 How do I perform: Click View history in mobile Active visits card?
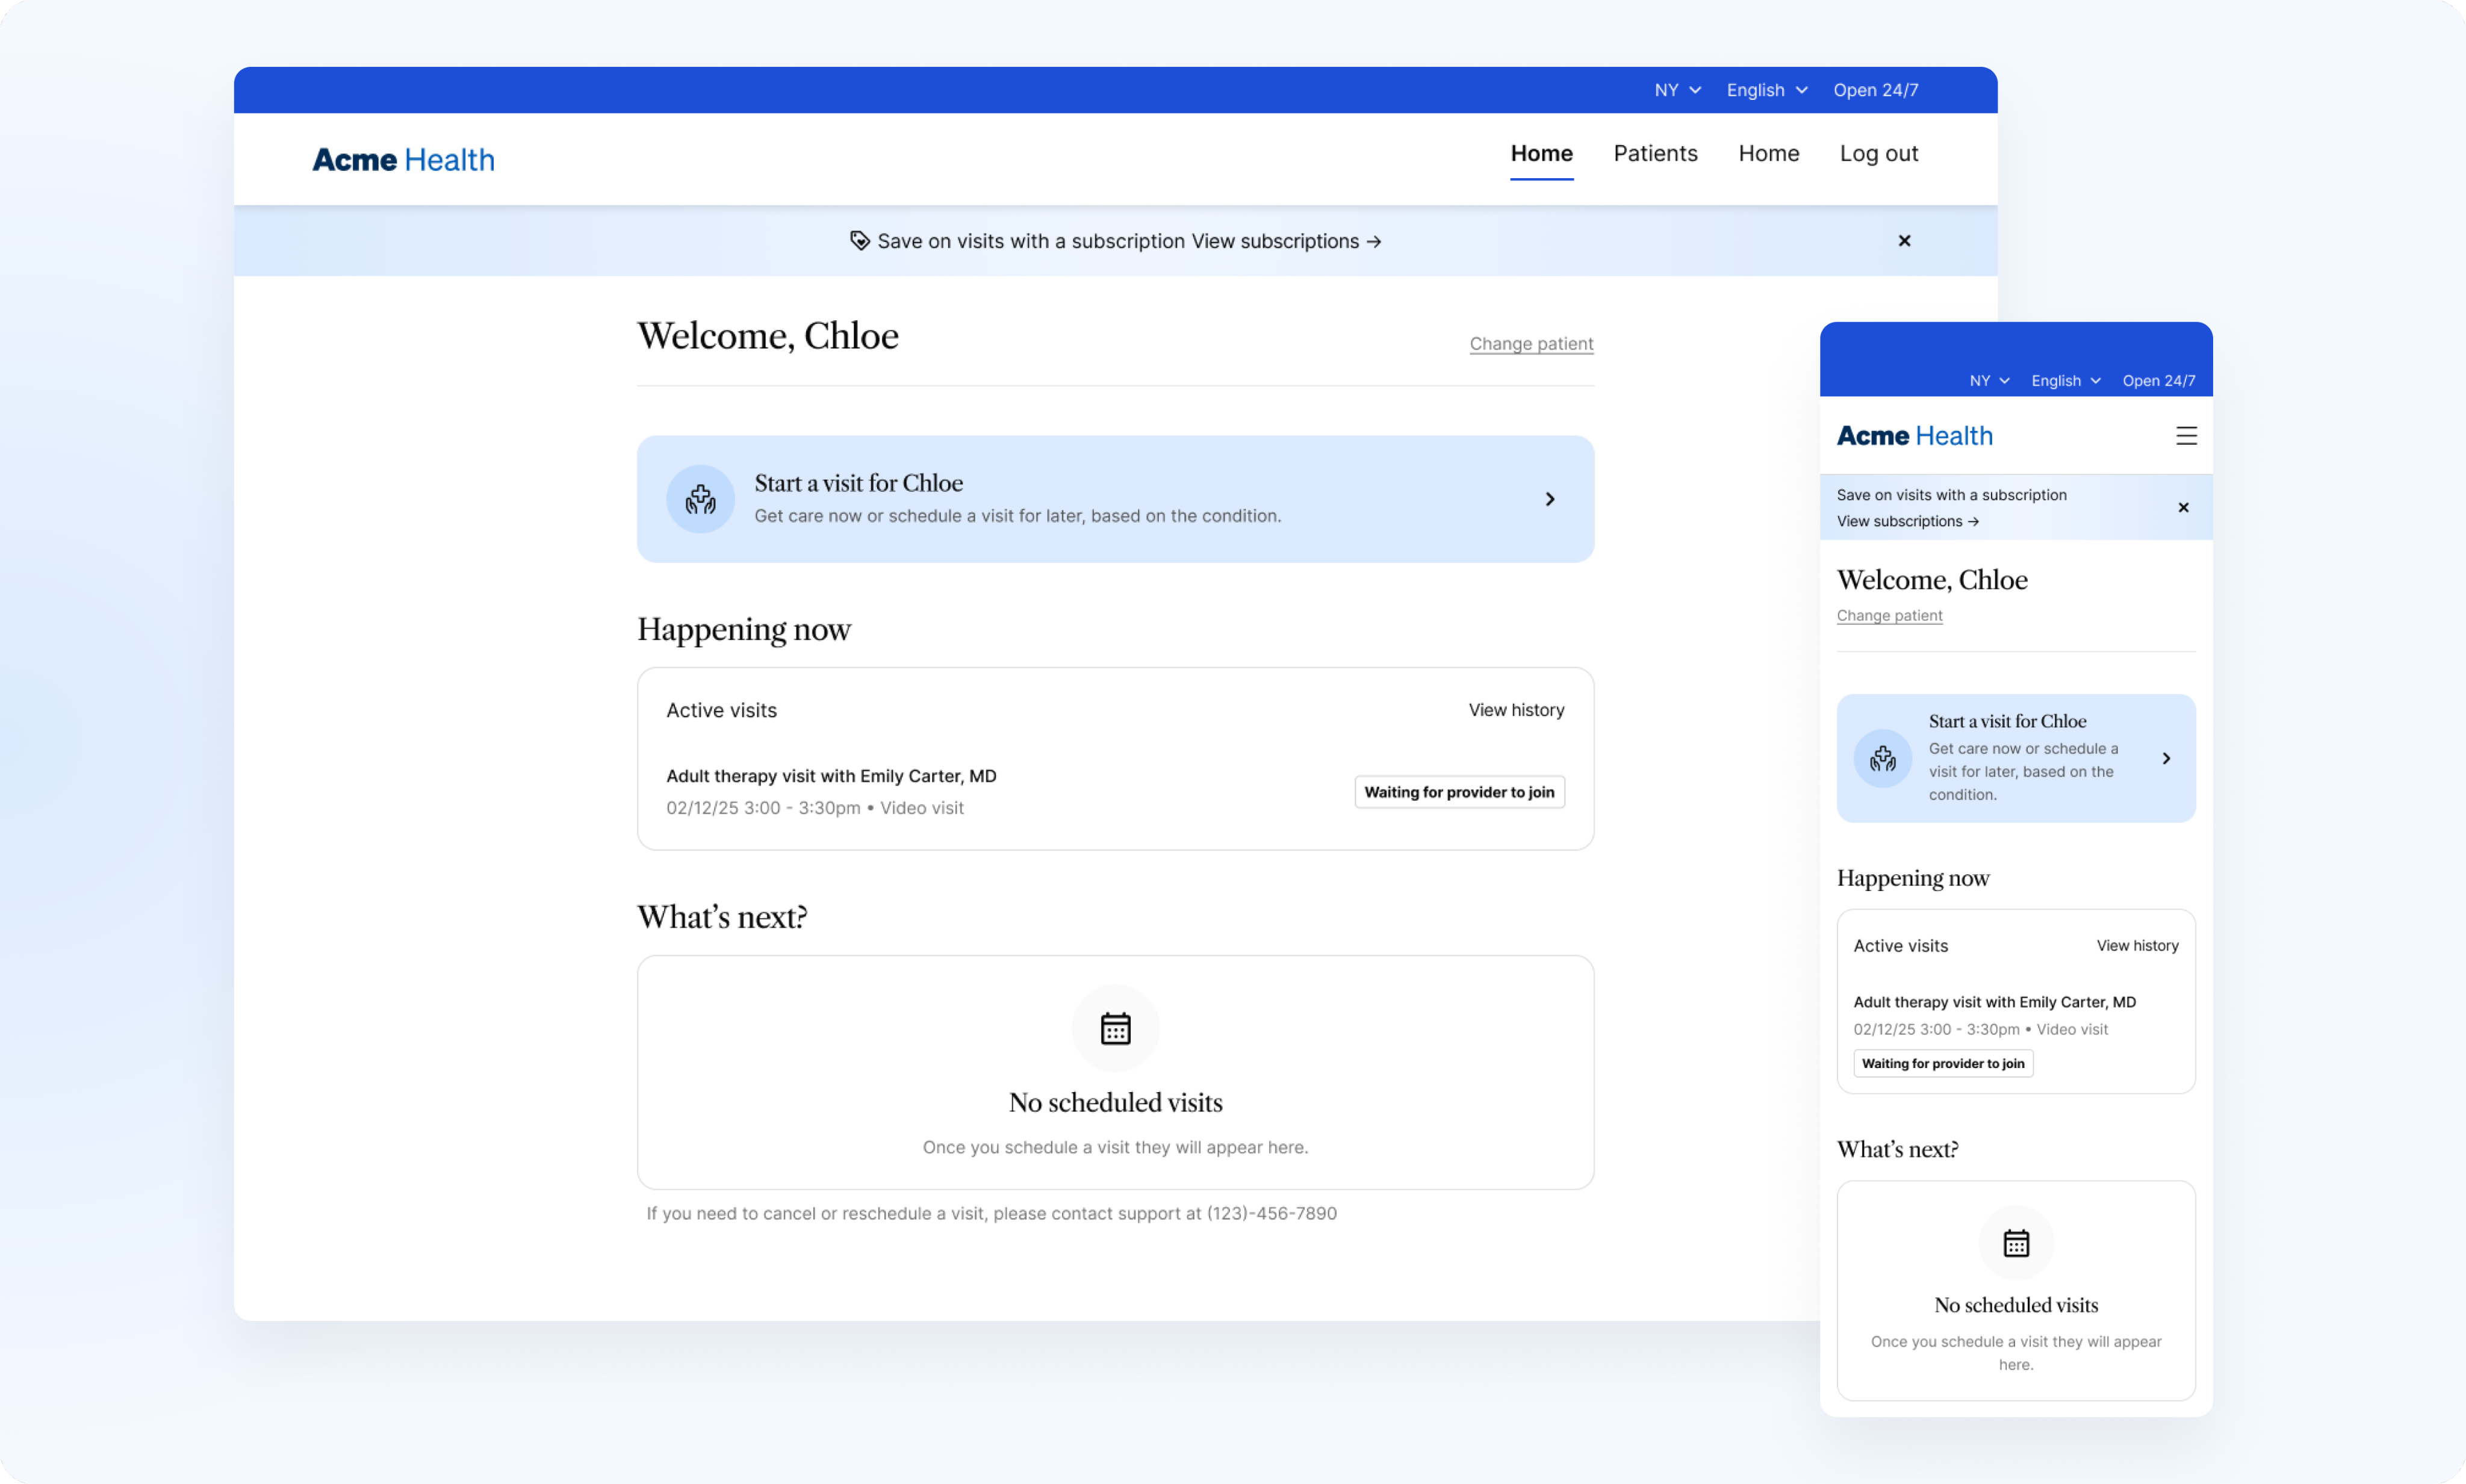[2137, 946]
